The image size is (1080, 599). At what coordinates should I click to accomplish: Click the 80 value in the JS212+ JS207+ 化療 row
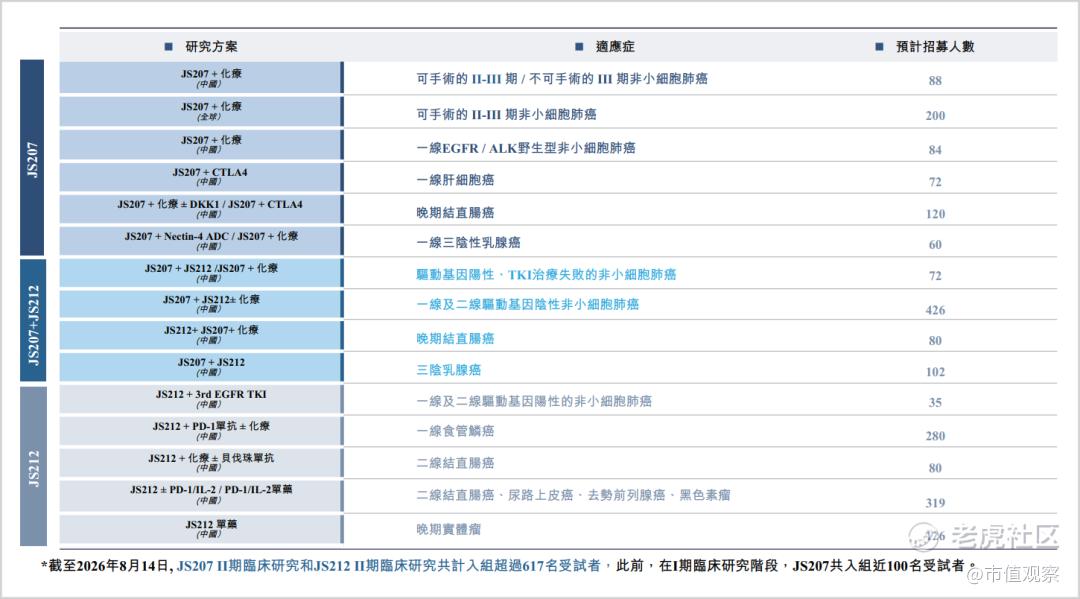(x=935, y=340)
